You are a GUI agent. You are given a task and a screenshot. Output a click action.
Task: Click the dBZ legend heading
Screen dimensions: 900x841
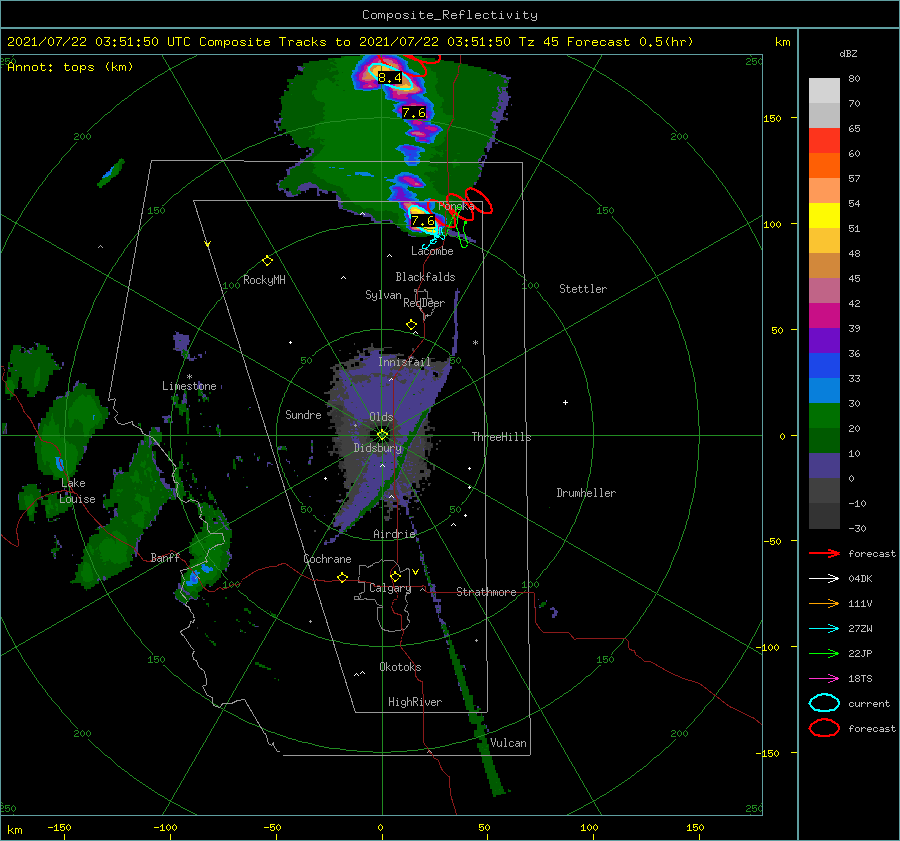848,54
